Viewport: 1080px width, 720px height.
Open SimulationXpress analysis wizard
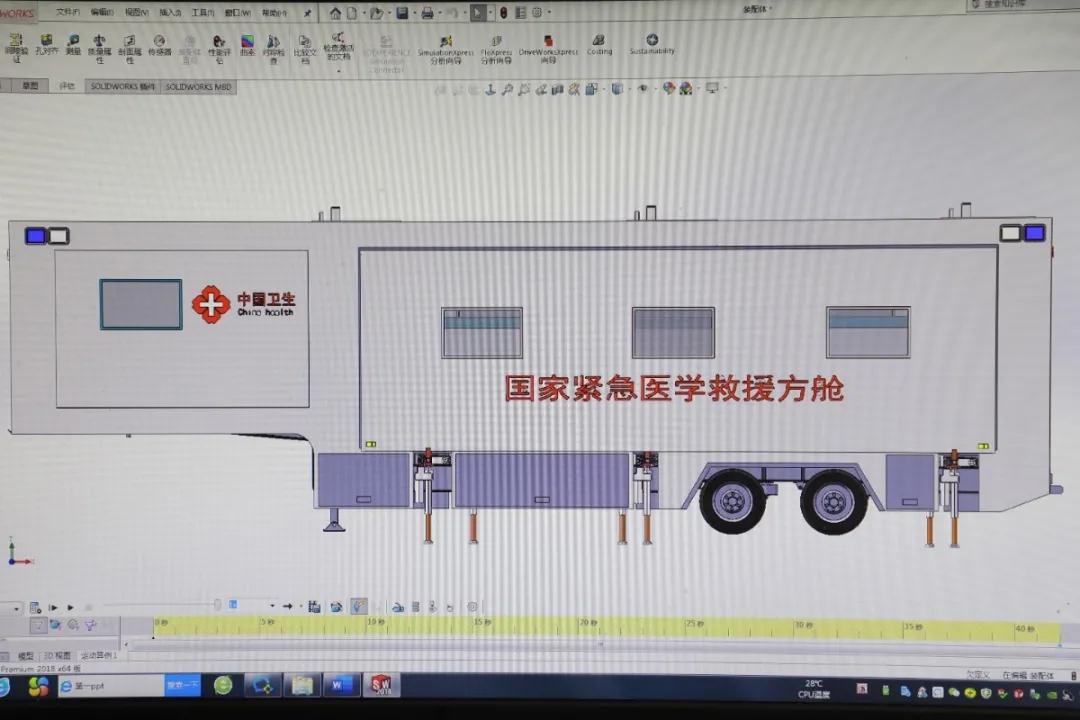pos(445,47)
